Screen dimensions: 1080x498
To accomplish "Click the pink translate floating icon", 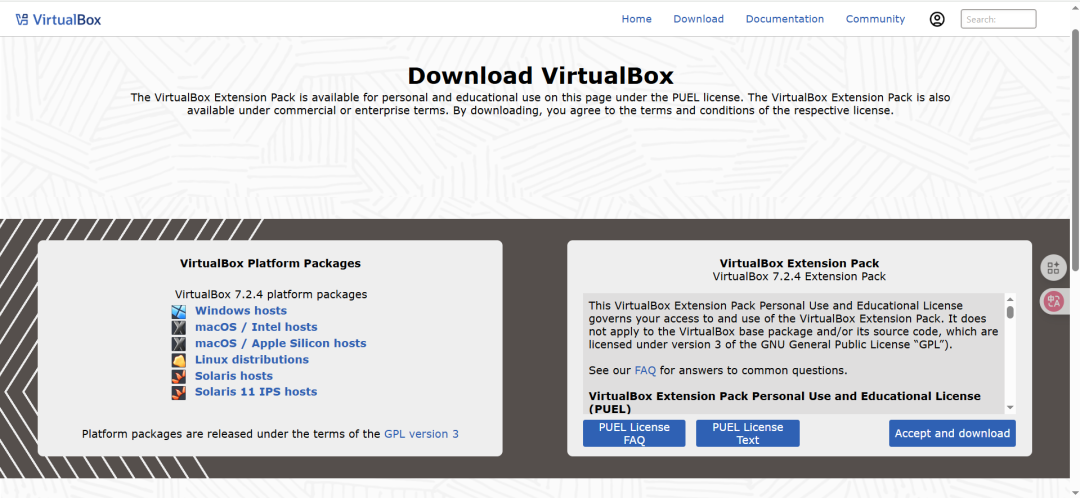I will 1053,301.
